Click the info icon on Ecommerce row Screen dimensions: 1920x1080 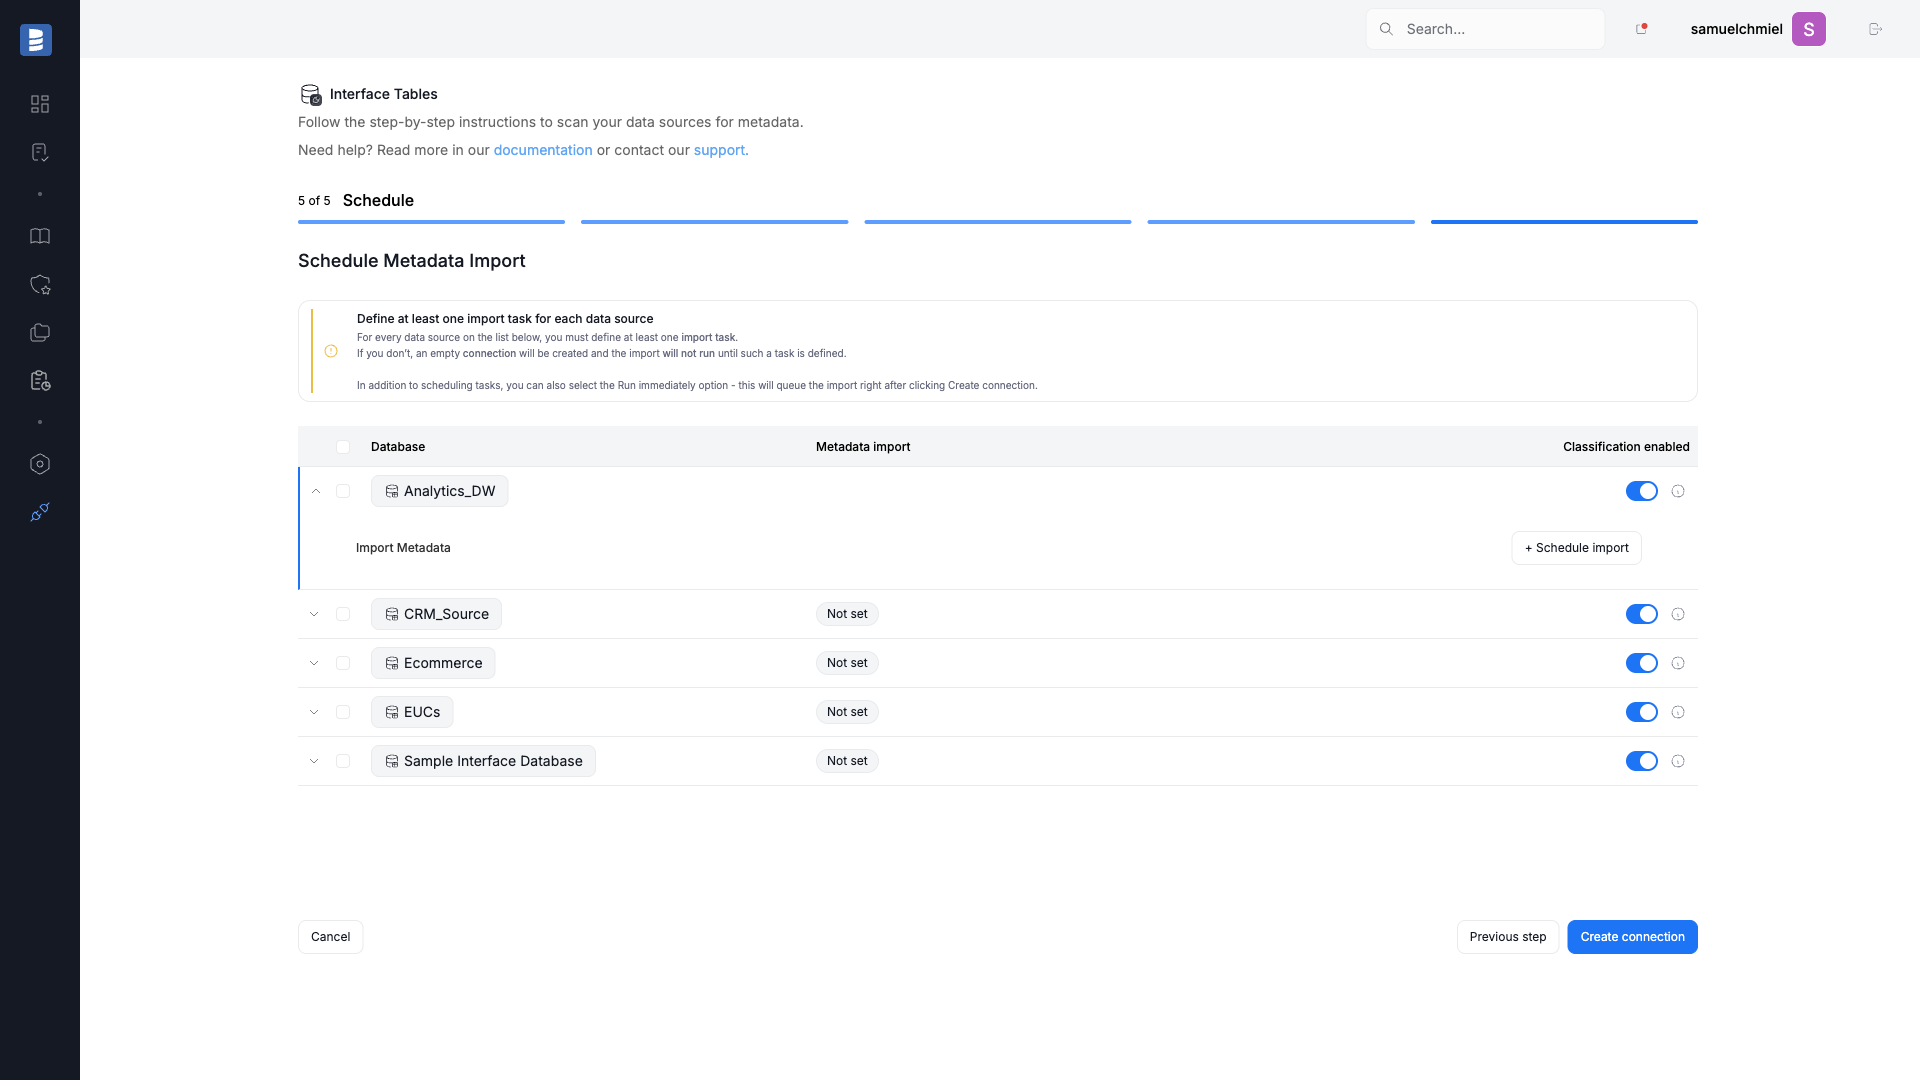(1678, 663)
